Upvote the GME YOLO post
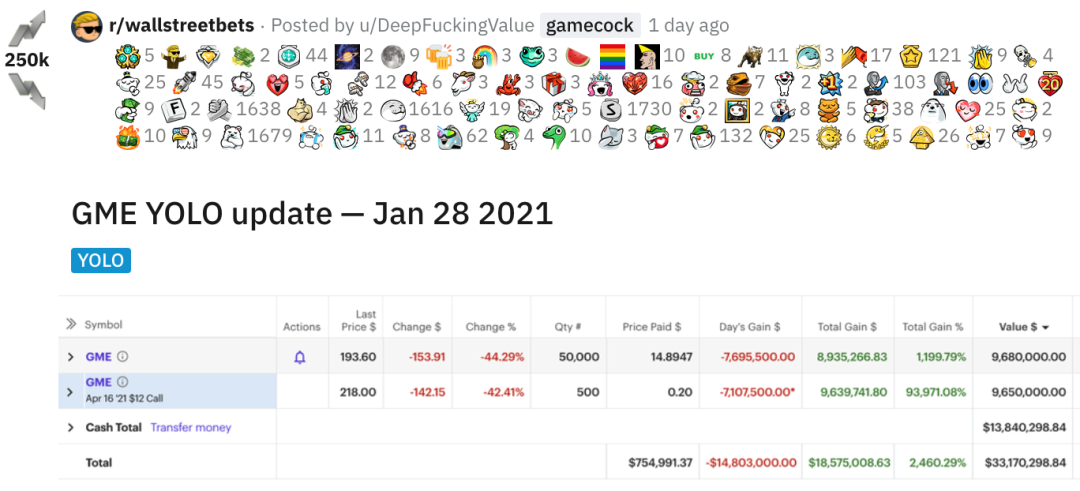The image size is (1080, 491). pos(27,27)
